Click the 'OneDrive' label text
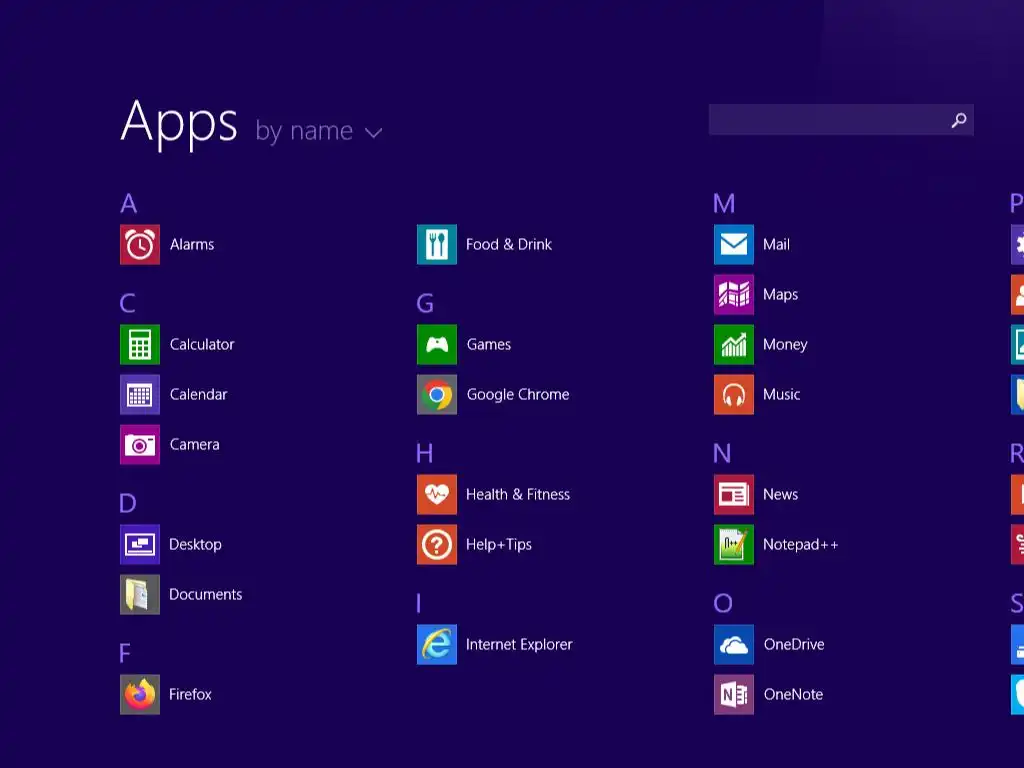Image resolution: width=1024 pixels, height=768 pixels. click(794, 645)
